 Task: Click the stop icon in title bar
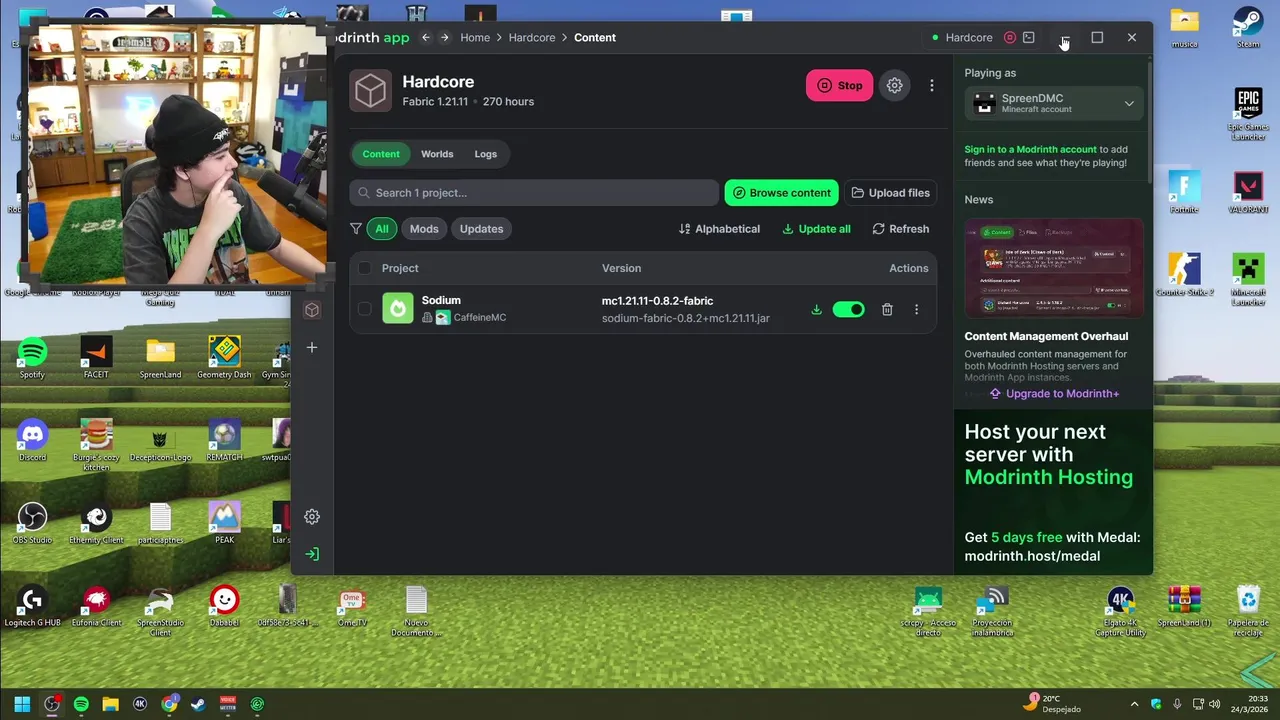pos(1010,38)
